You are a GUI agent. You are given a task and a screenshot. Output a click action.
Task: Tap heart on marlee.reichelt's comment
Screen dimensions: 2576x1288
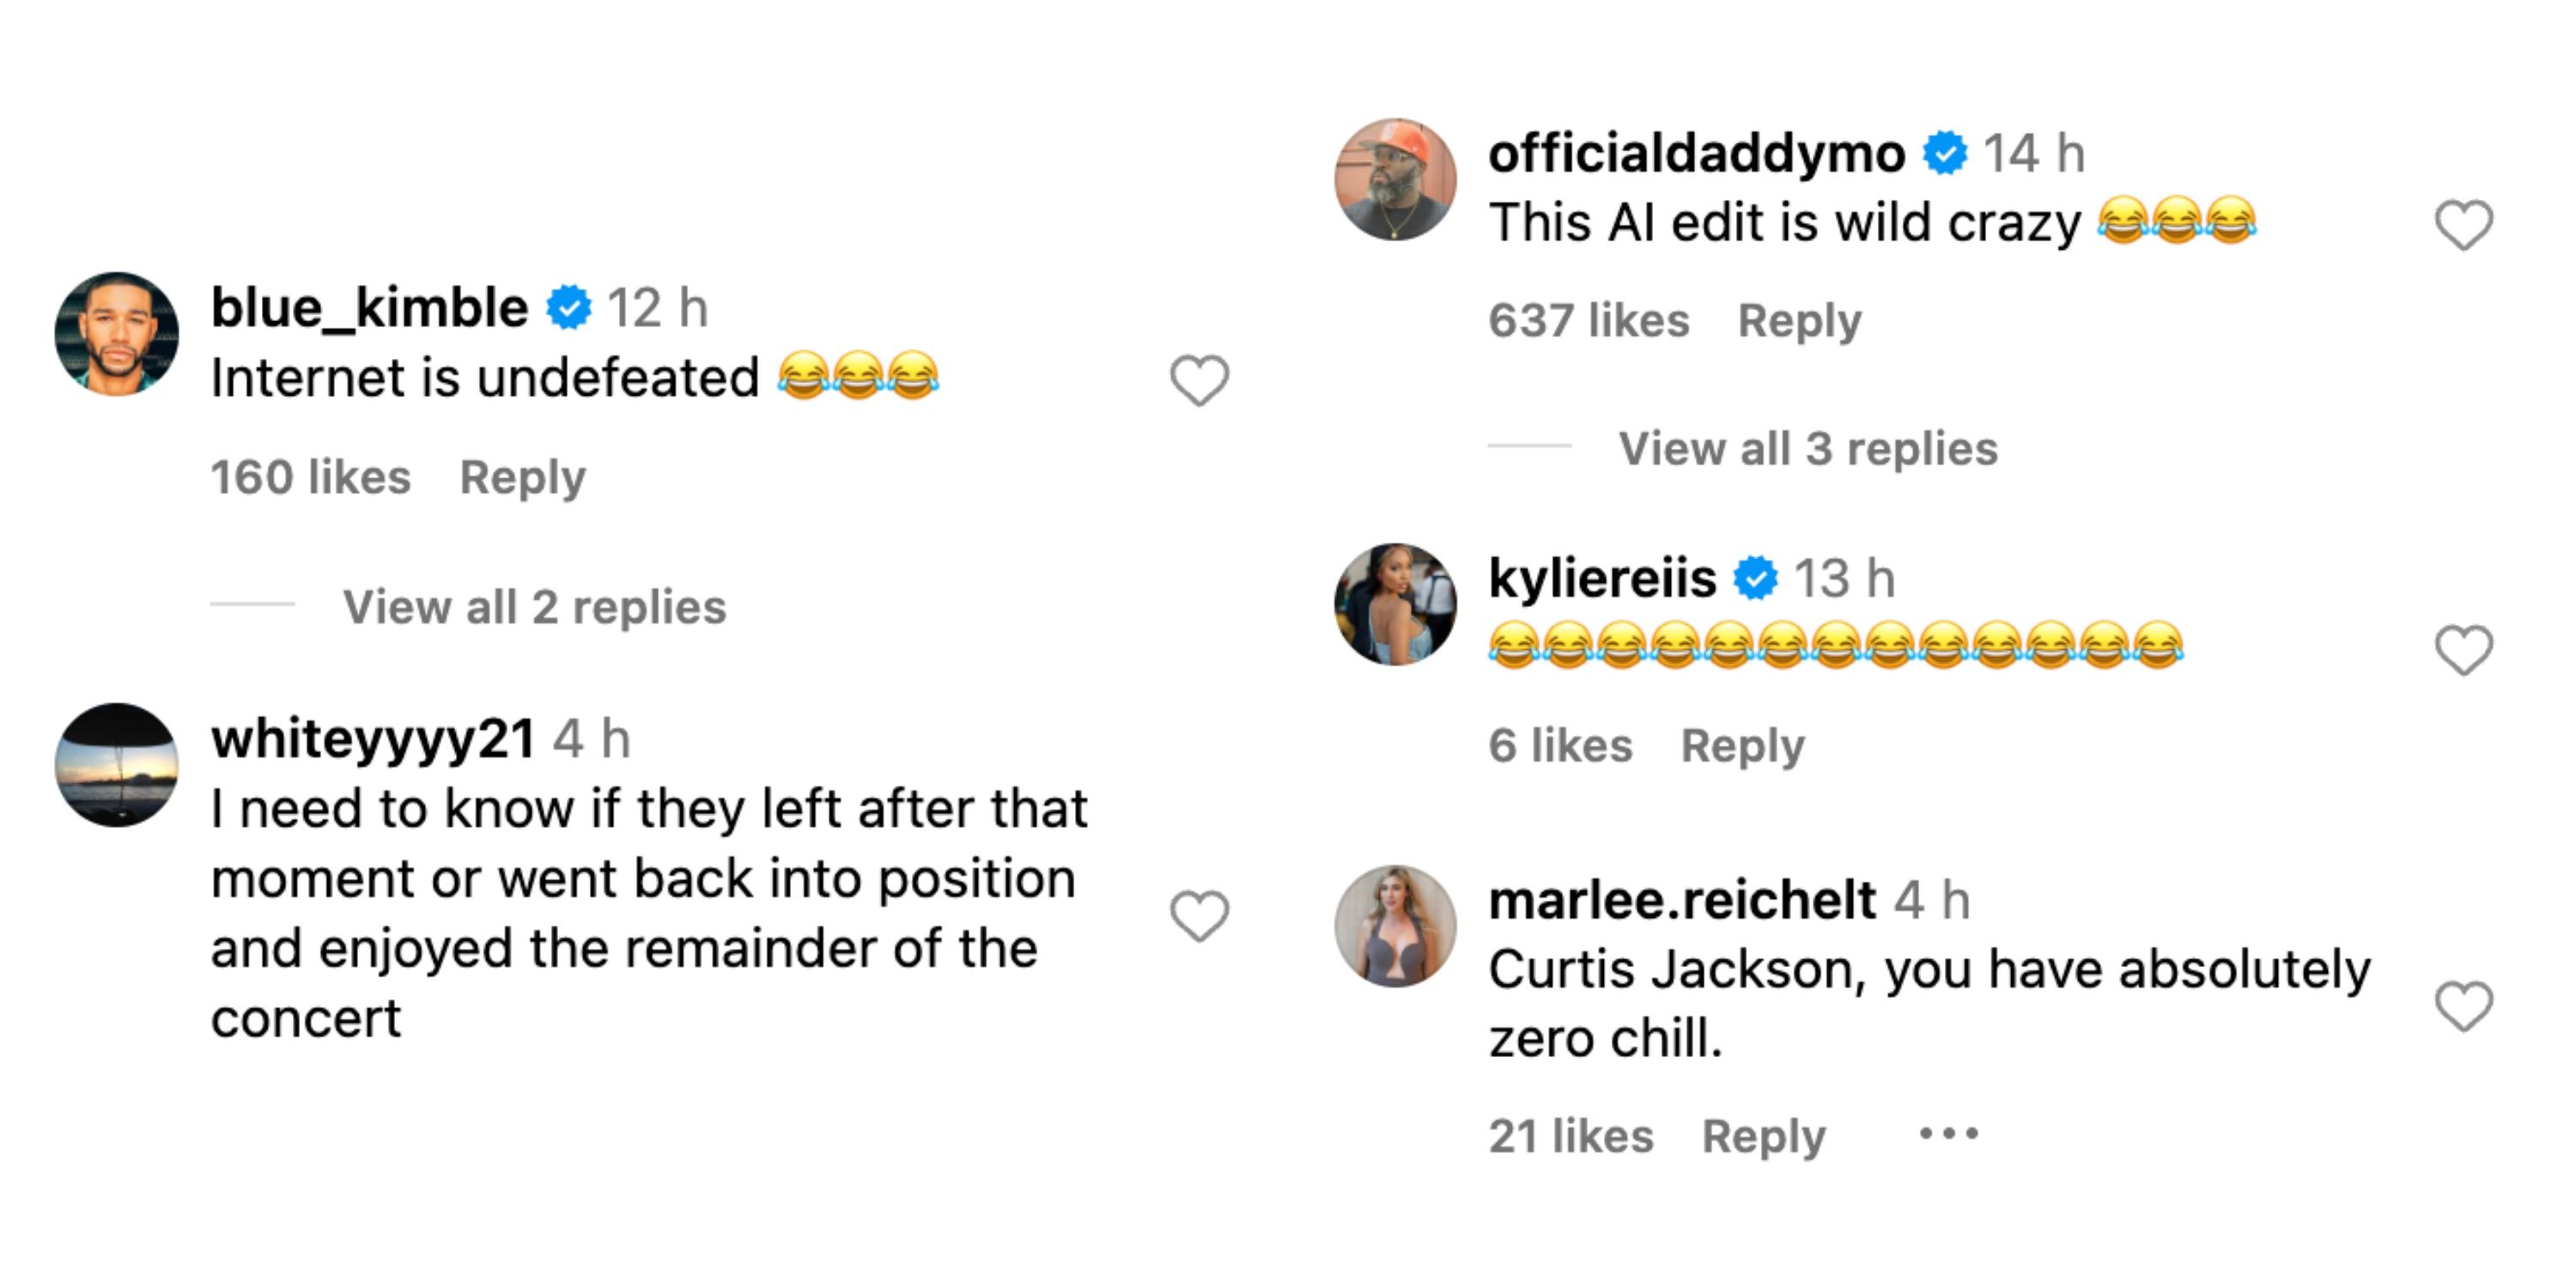2463,1006
